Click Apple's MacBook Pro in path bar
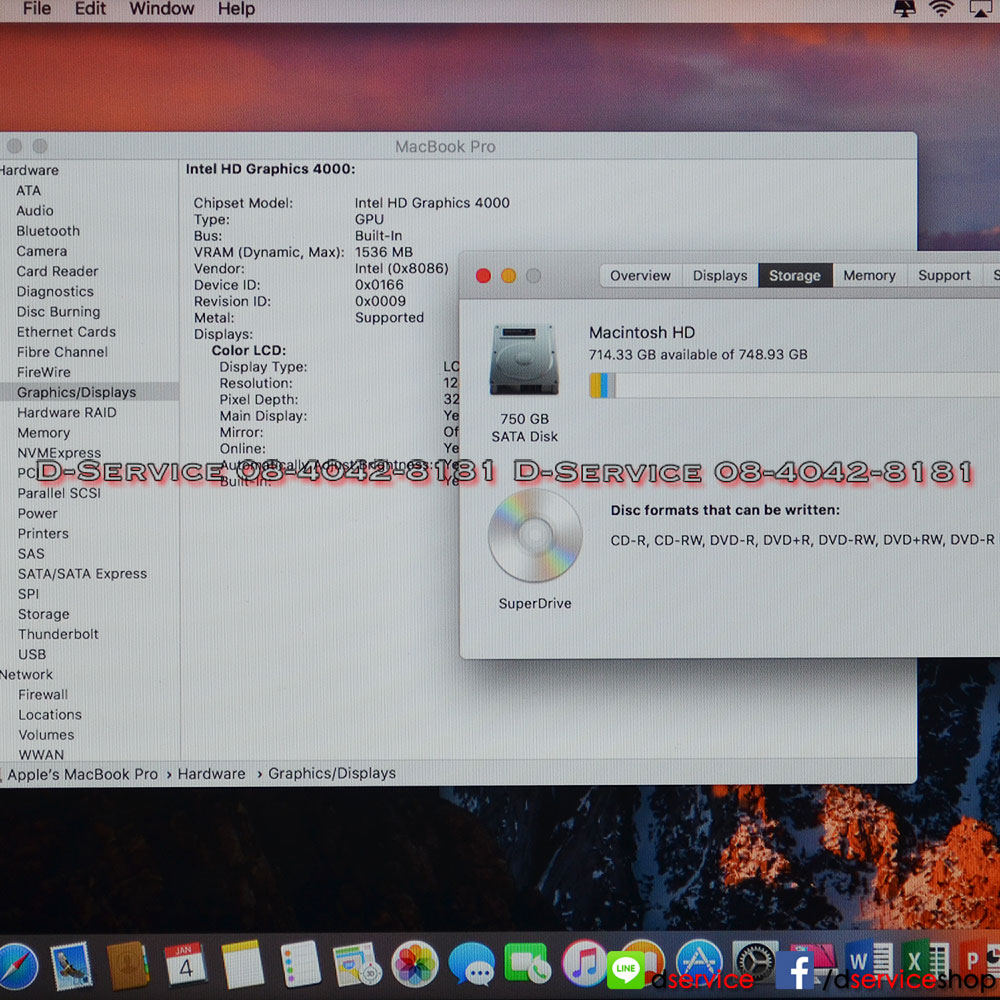This screenshot has height=1000, width=1000. [82, 774]
